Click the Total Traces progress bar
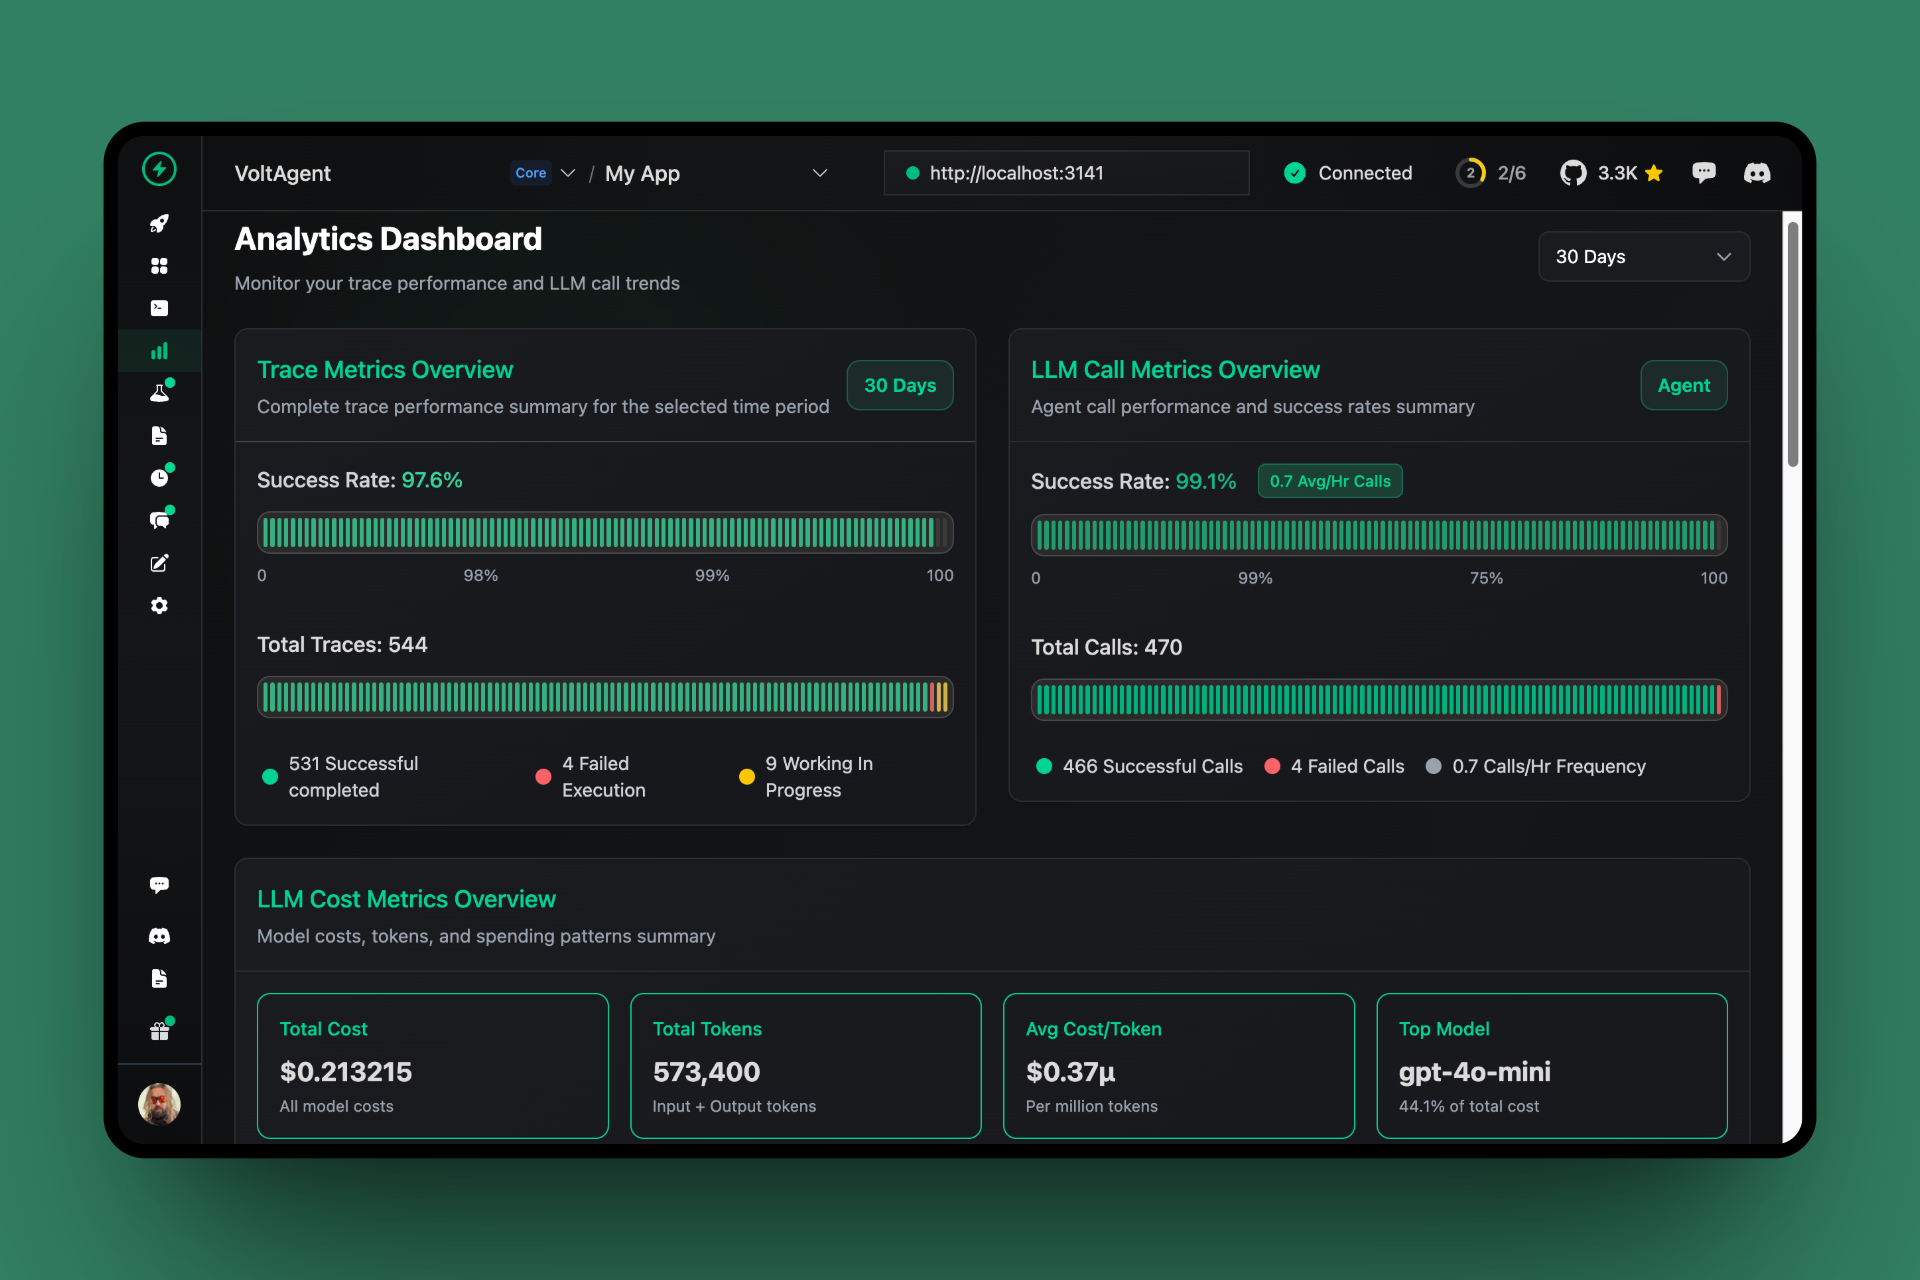The image size is (1920, 1280). pos(605,697)
